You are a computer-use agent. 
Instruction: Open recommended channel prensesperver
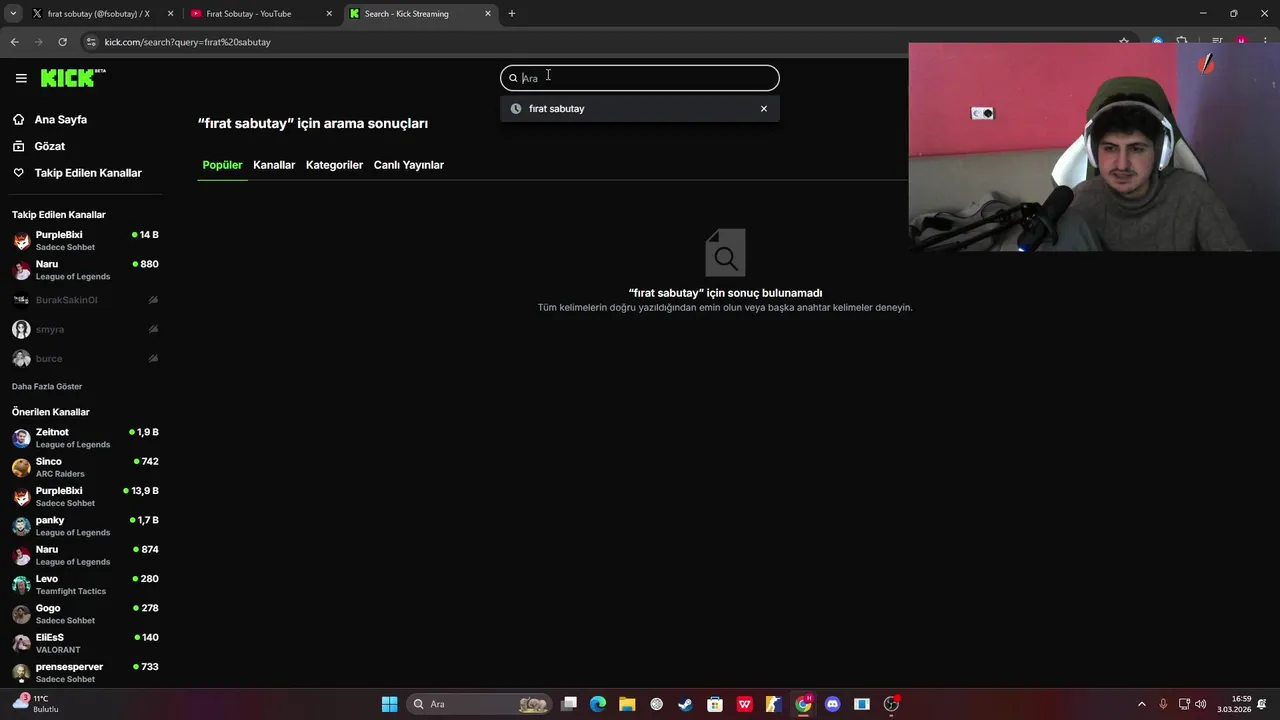[85, 672]
